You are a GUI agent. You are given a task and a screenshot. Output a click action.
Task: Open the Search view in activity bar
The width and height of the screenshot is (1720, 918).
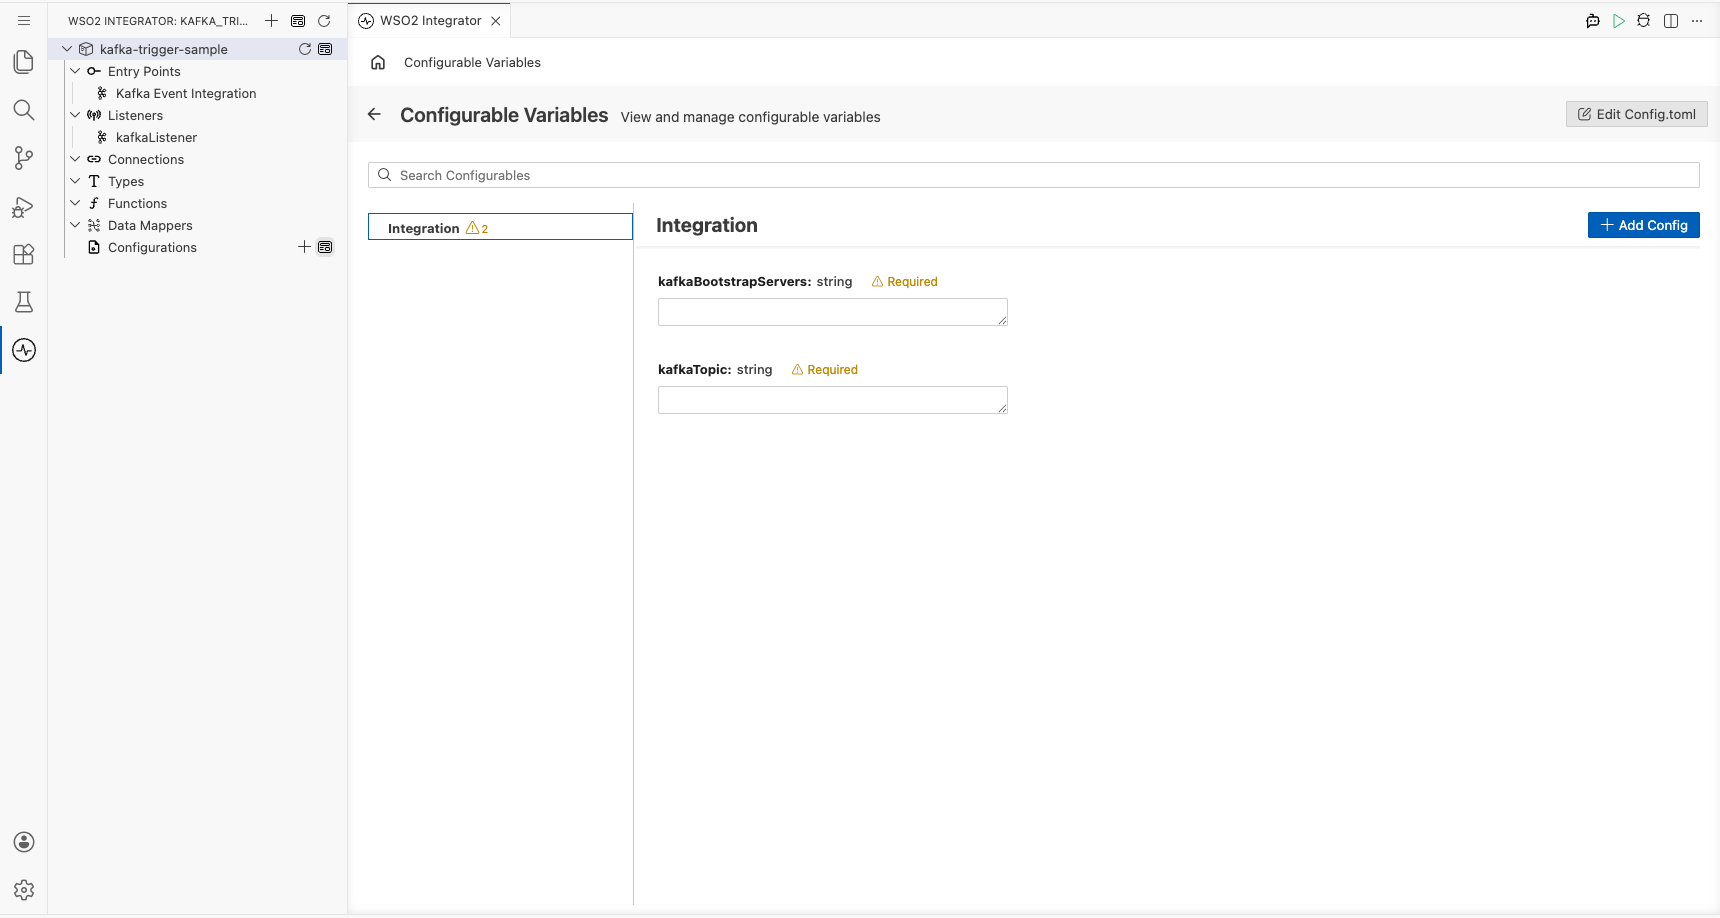point(24,110)
